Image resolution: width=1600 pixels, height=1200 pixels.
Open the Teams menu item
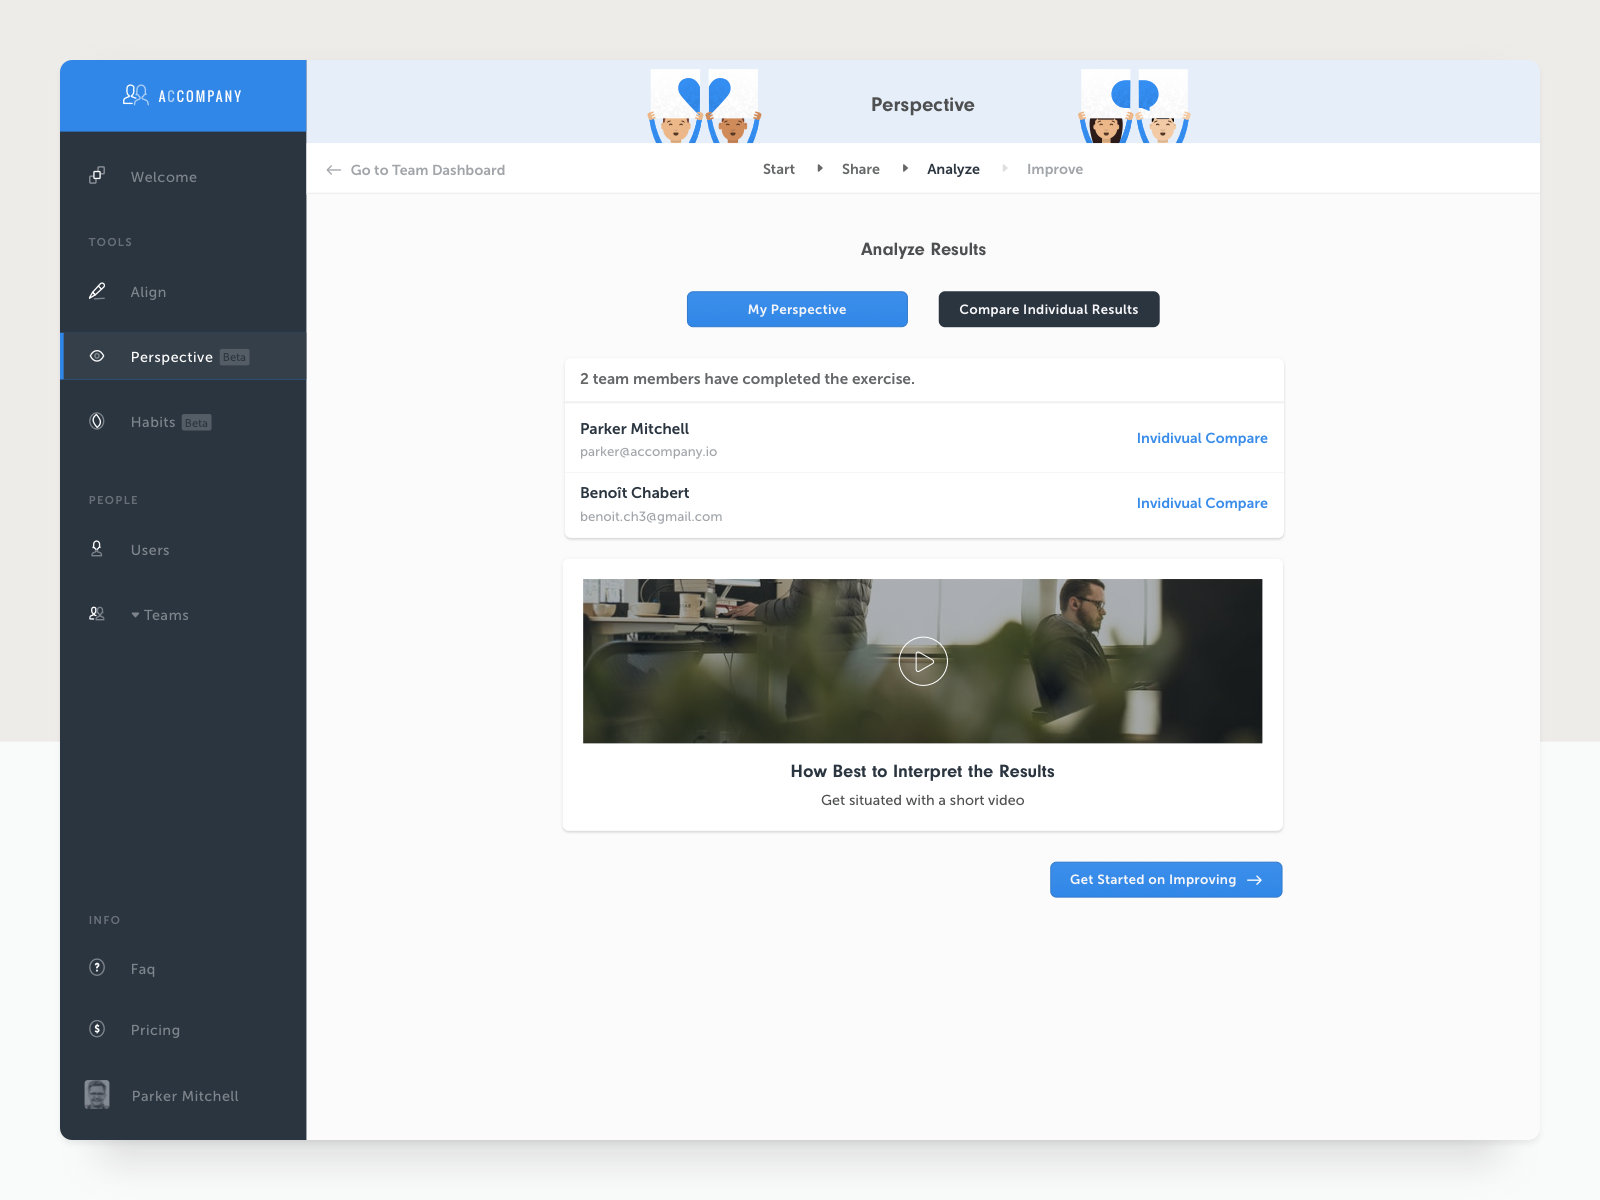166,615
